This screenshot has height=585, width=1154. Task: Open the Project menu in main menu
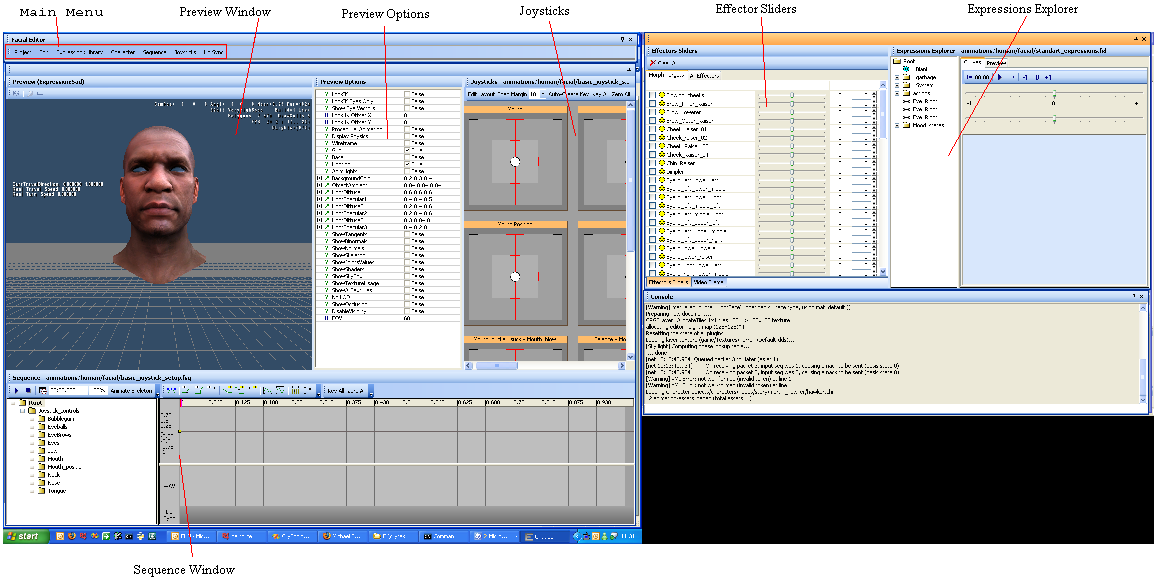click(x=22, y=51)
